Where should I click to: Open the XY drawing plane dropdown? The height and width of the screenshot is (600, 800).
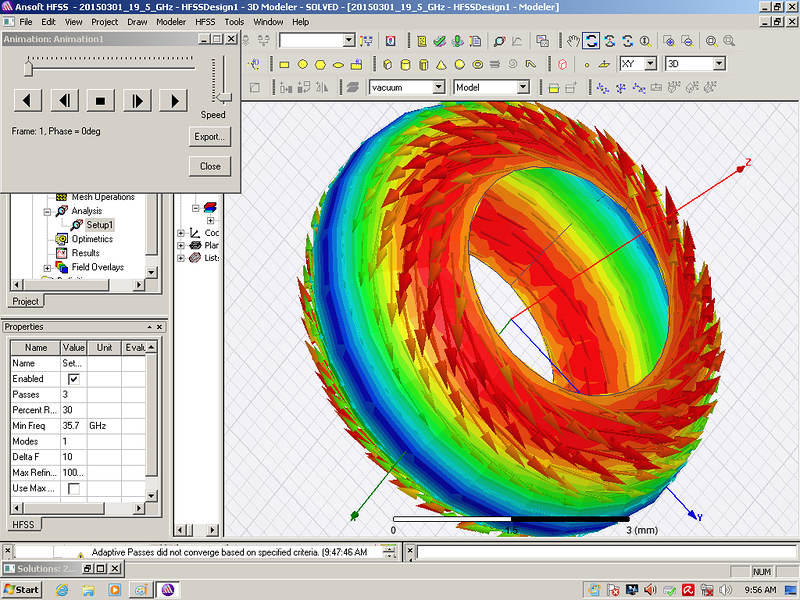click(x=650, y=64)
